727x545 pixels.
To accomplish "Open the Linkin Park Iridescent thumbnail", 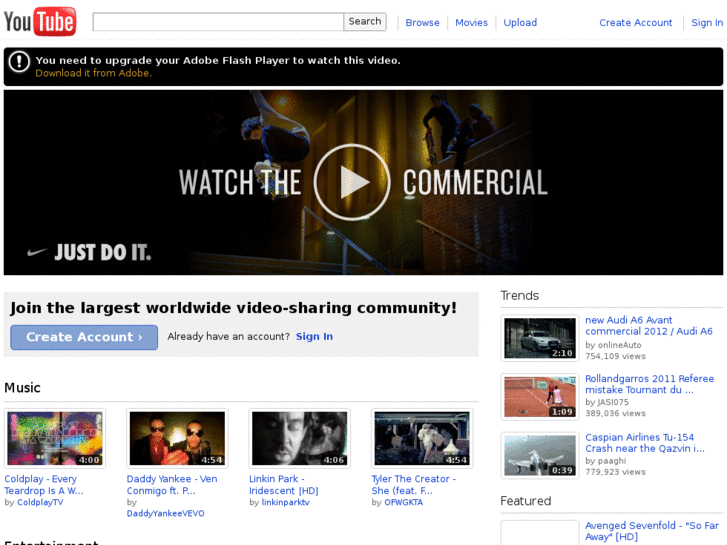I will pyautogui.click(x=300, y=438).
